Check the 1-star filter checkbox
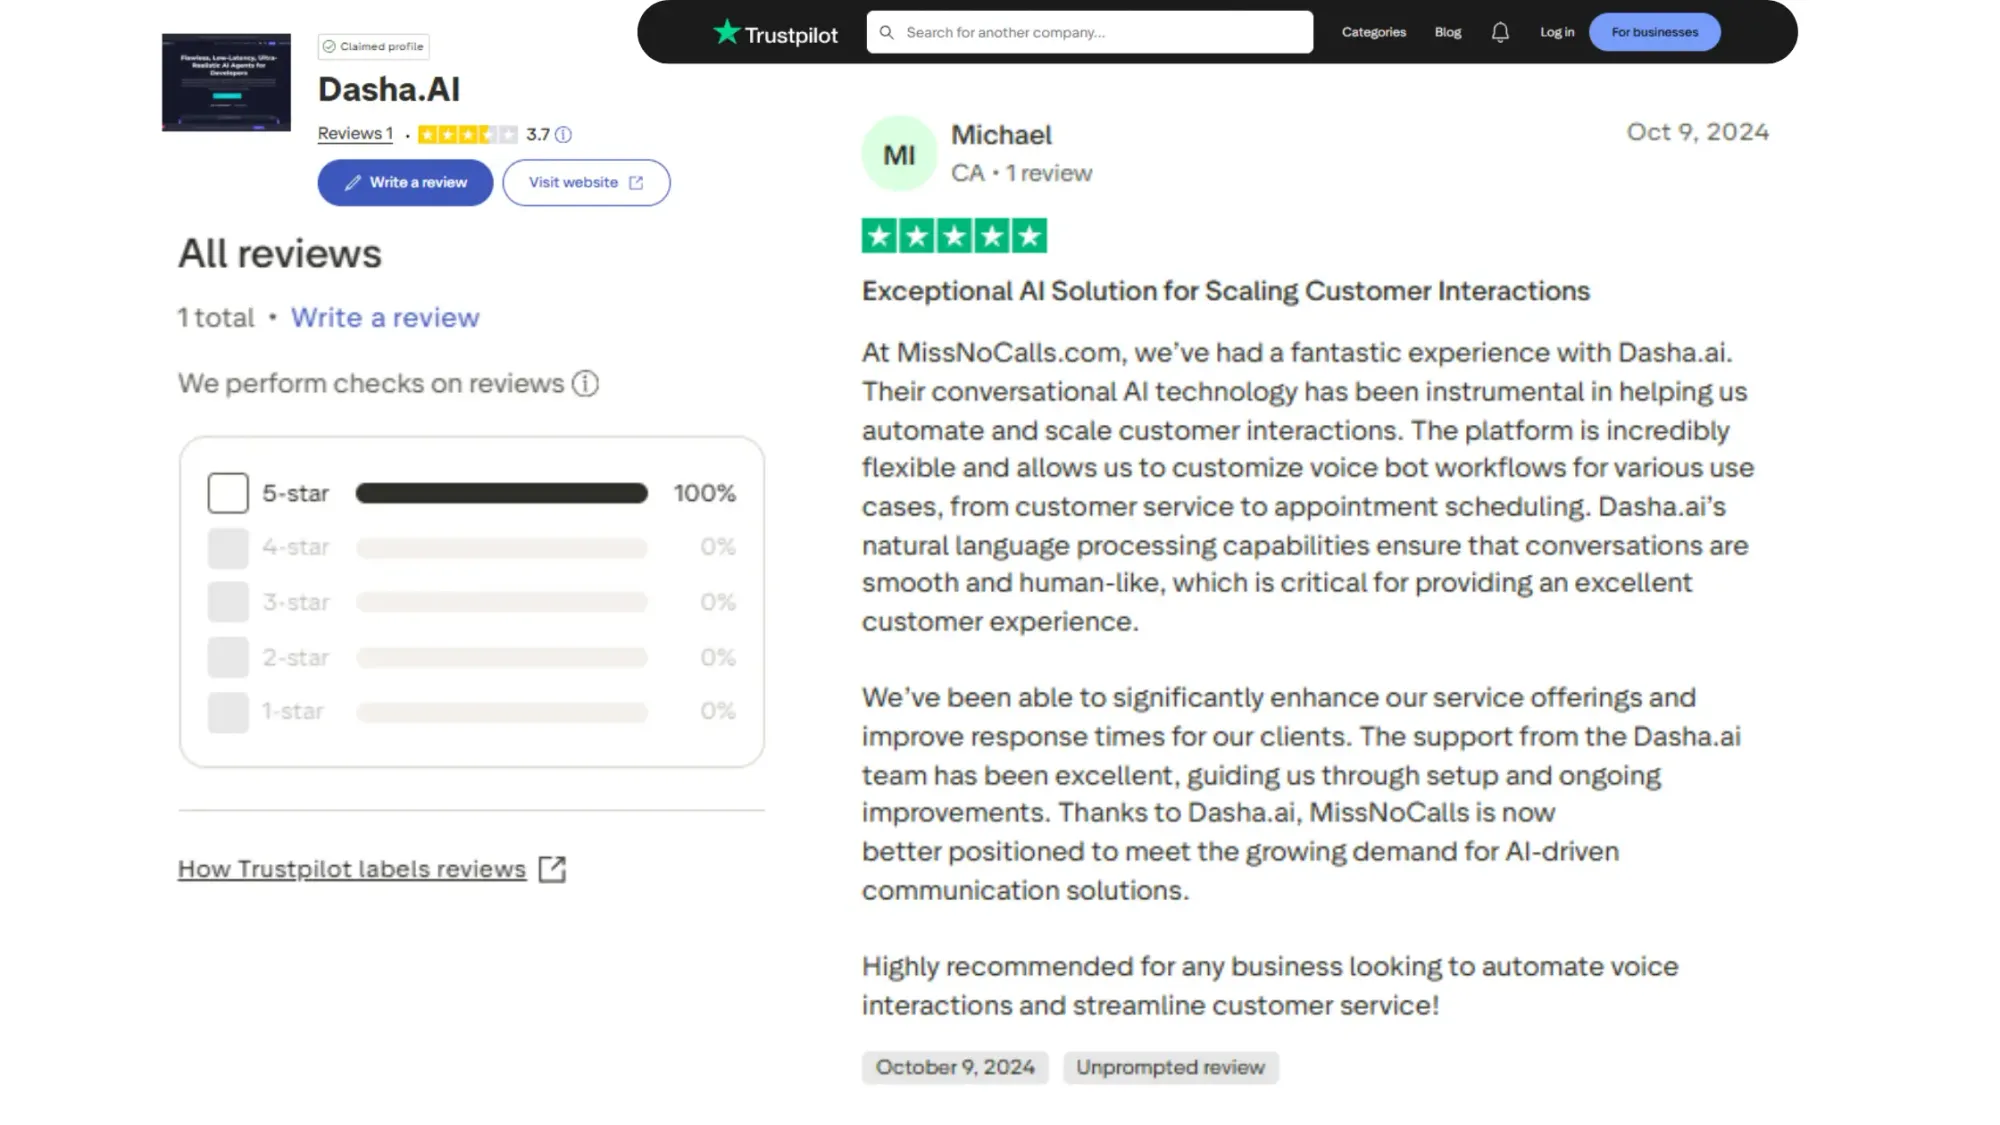The height and width of the screenshot is (1125, 2000). tap(227, 711)
